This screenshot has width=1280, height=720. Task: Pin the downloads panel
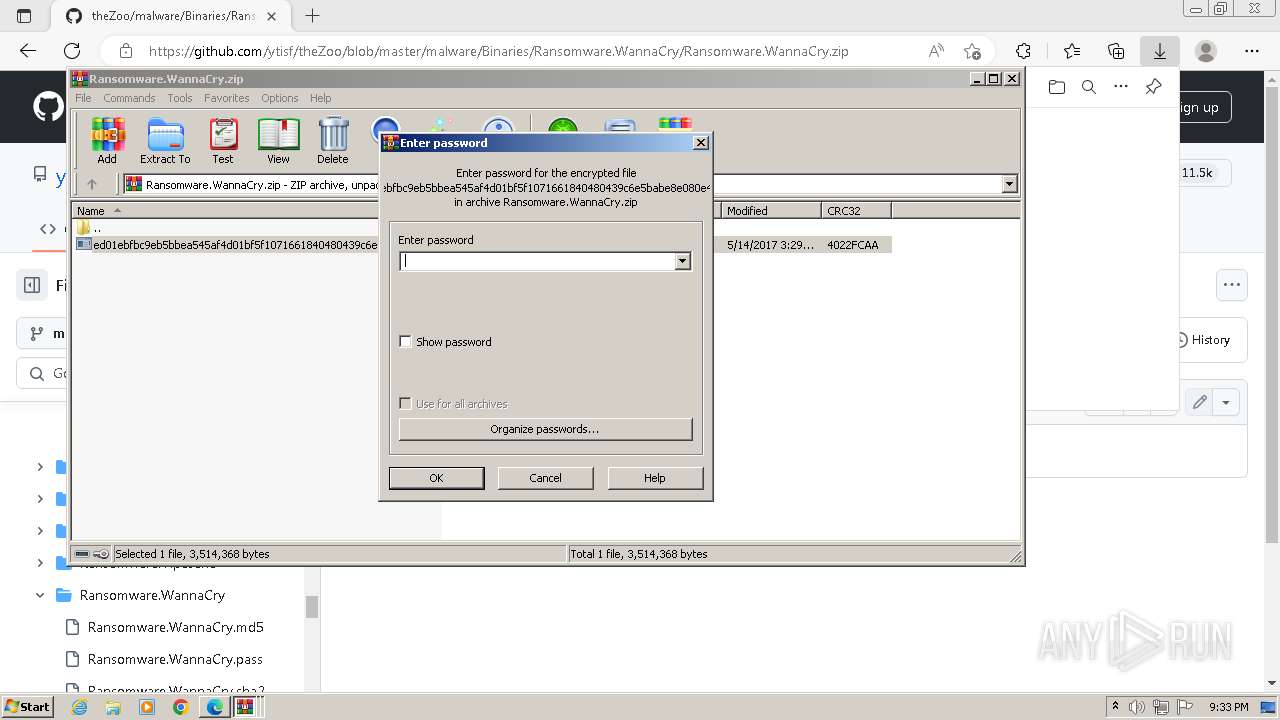point(1153,87)
